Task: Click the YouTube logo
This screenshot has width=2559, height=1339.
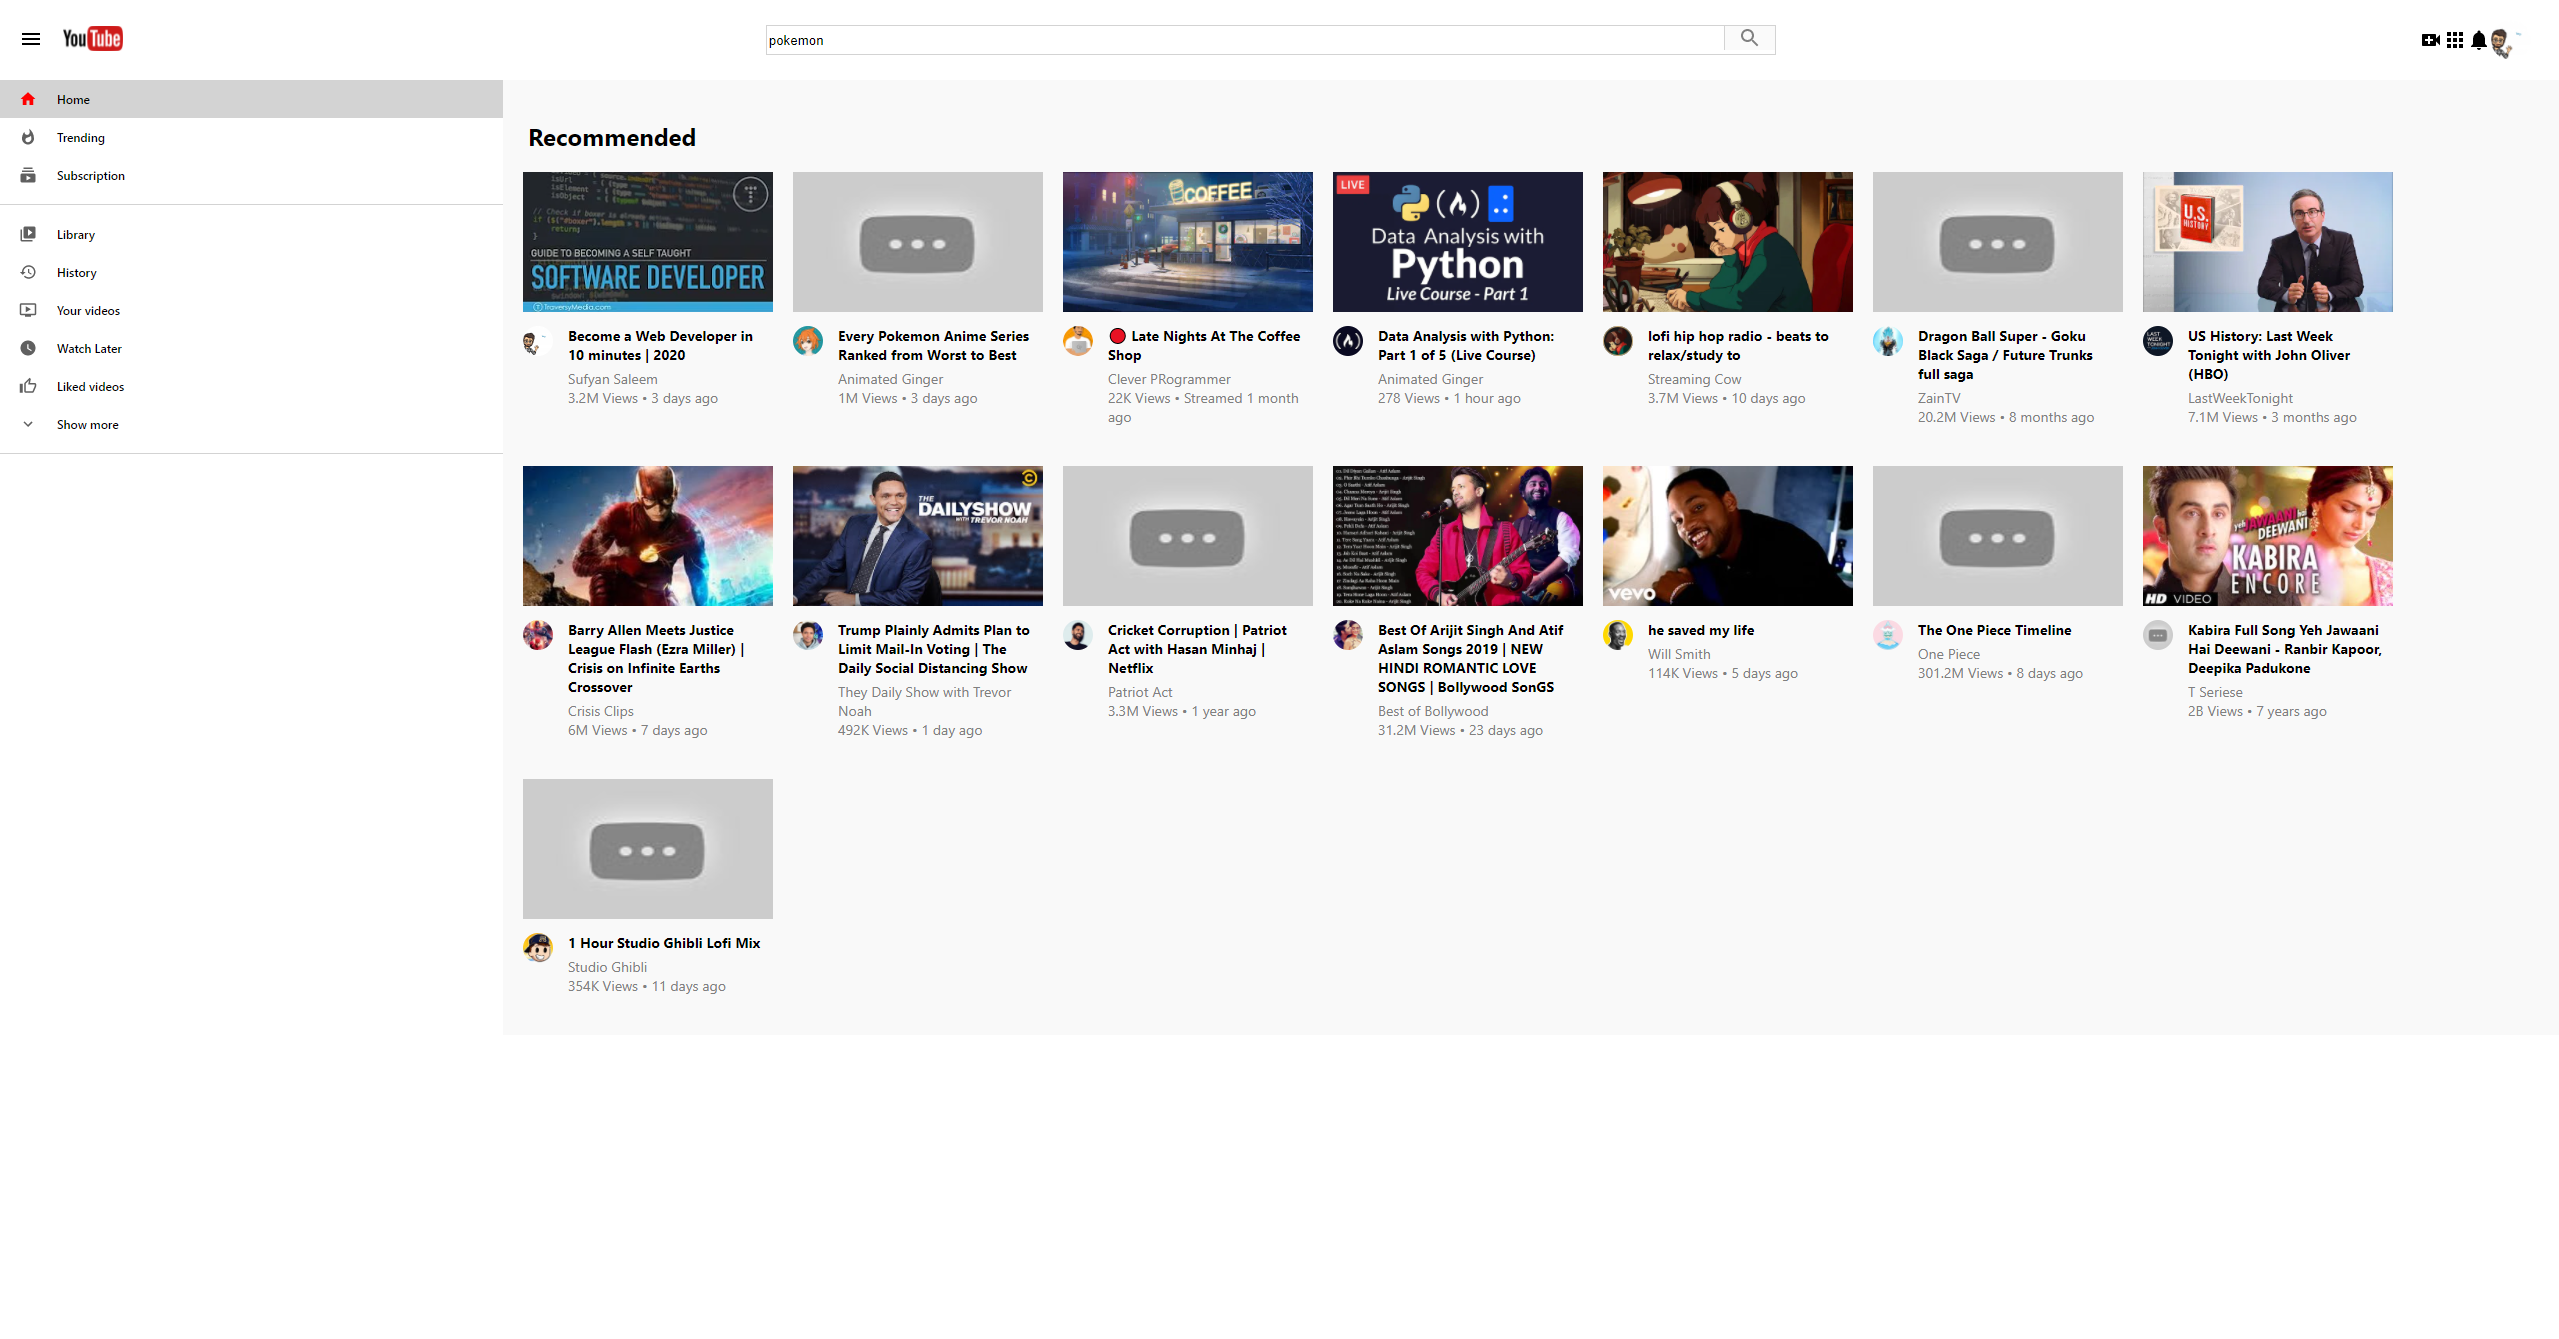Action: (92, 39)
